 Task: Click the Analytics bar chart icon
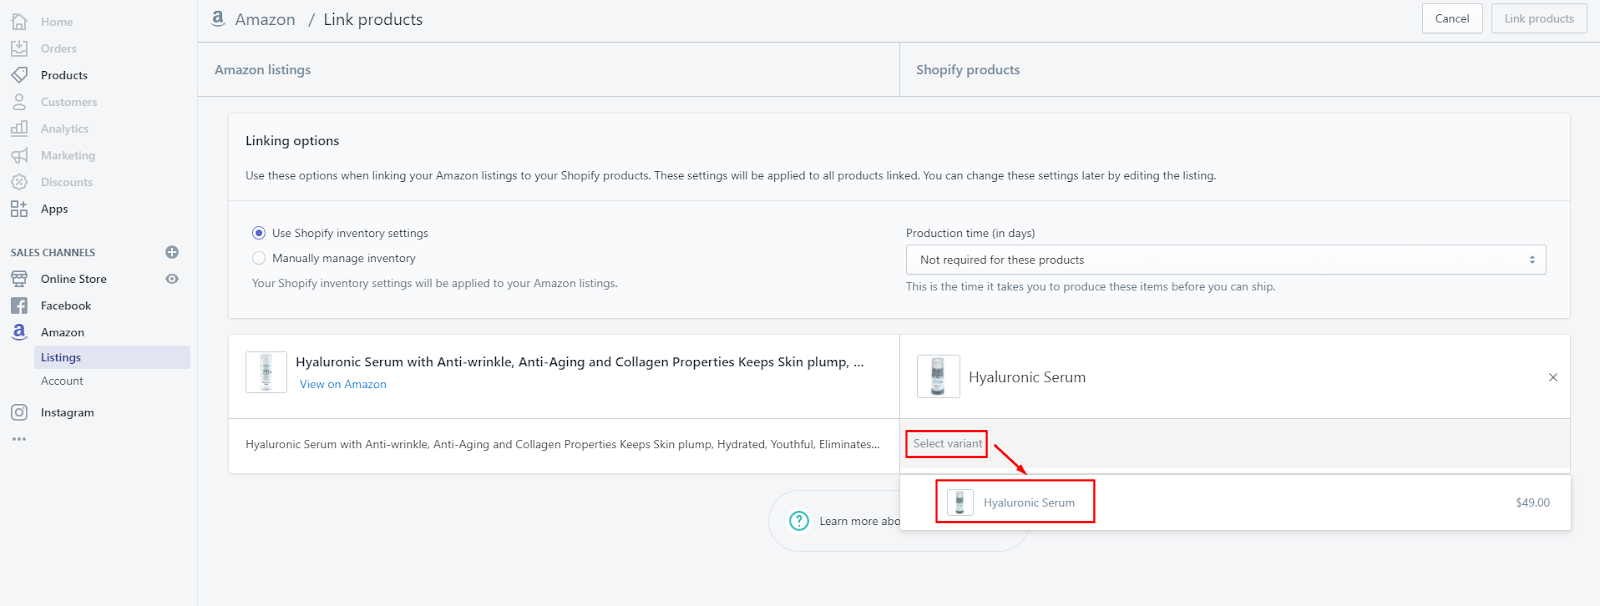click(19, 128)
